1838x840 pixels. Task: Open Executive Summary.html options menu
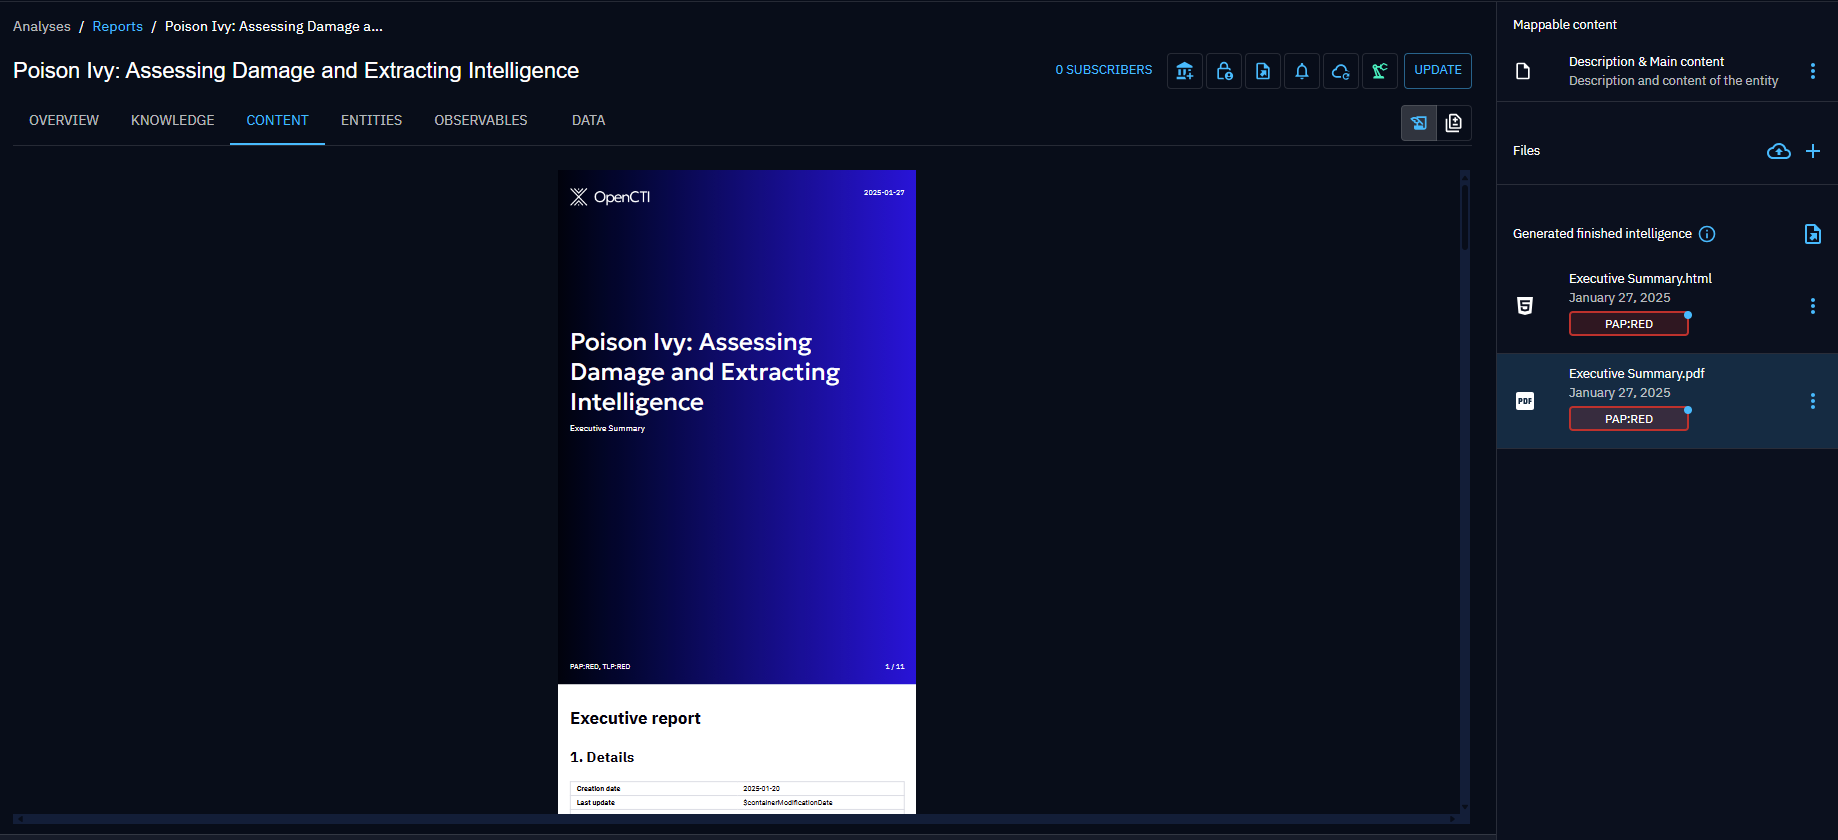(1813, 306)
